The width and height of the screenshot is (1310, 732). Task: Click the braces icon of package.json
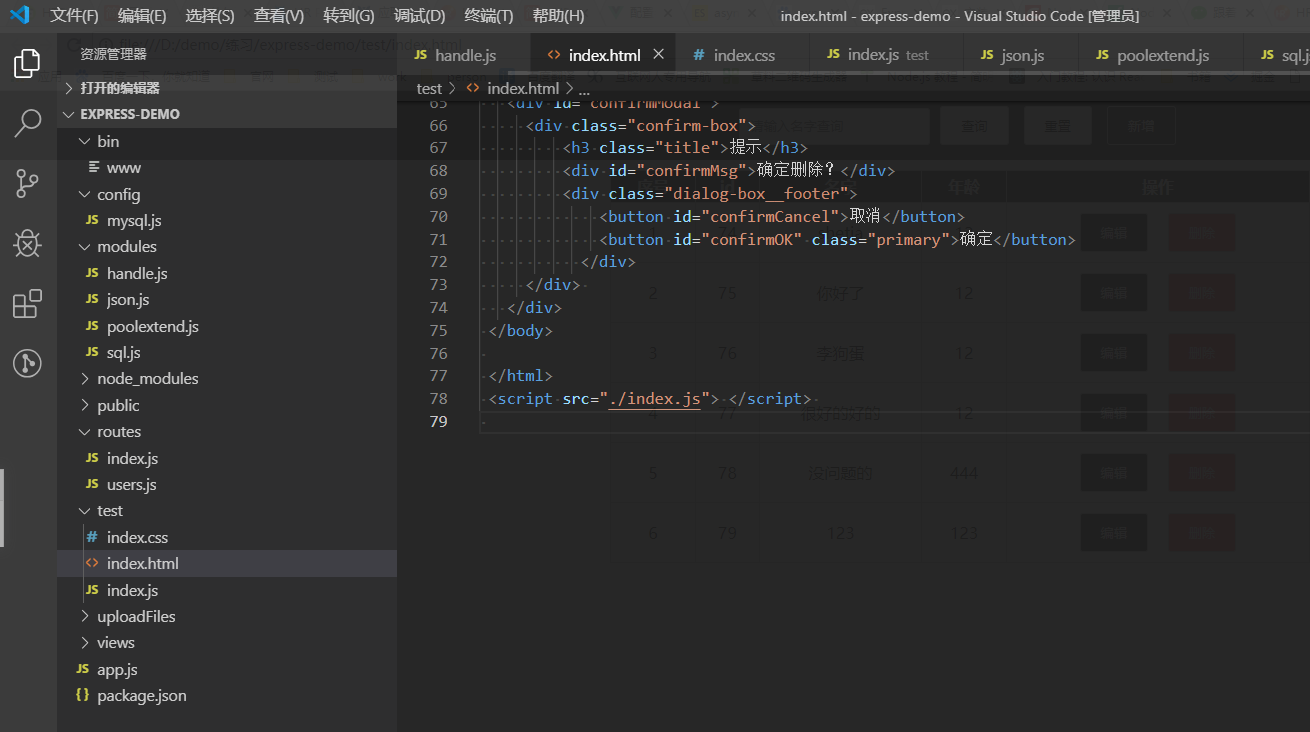(82, 695)
